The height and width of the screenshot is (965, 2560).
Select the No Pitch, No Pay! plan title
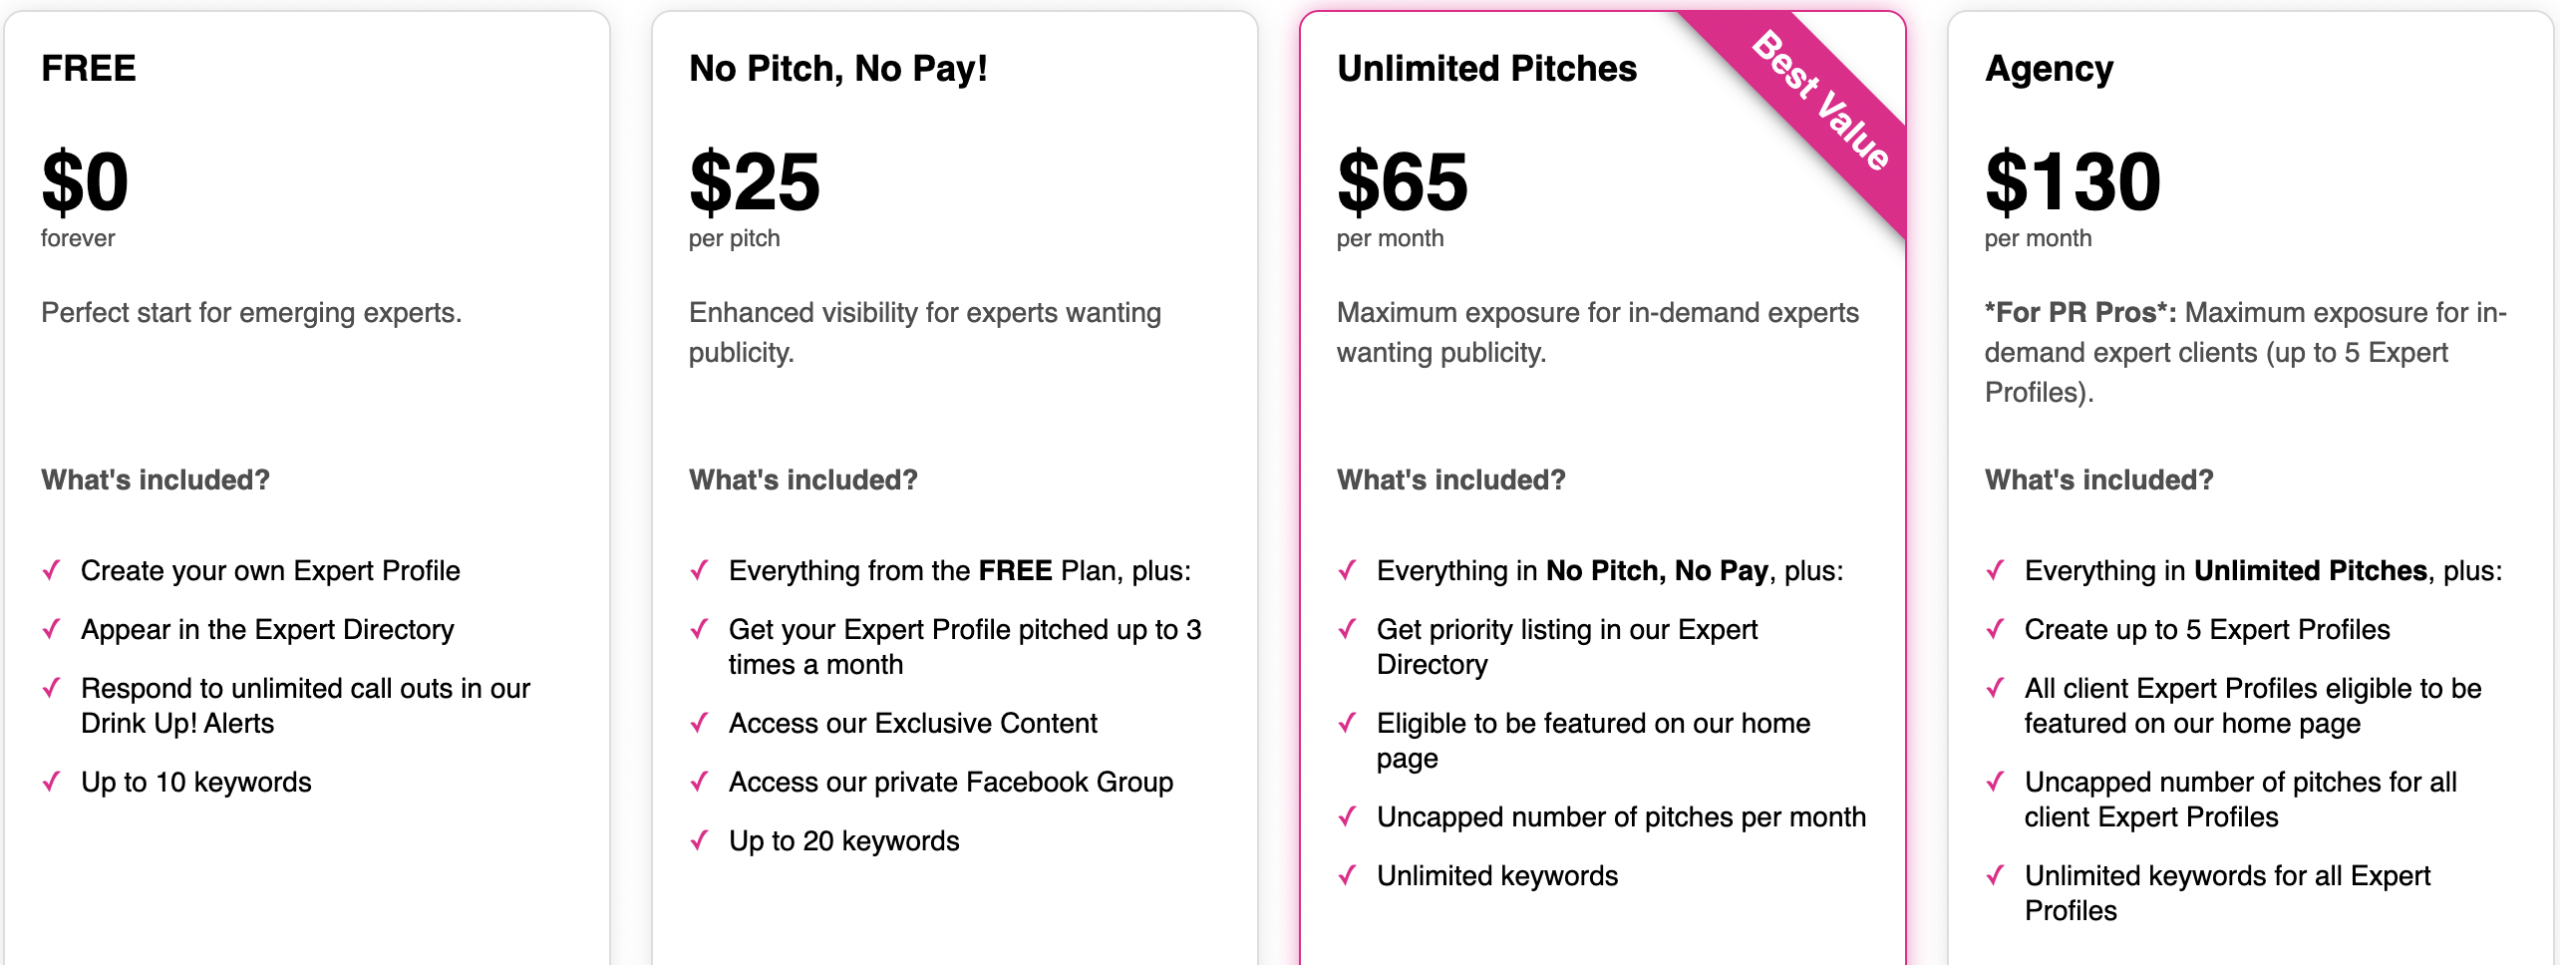(838, 69)
